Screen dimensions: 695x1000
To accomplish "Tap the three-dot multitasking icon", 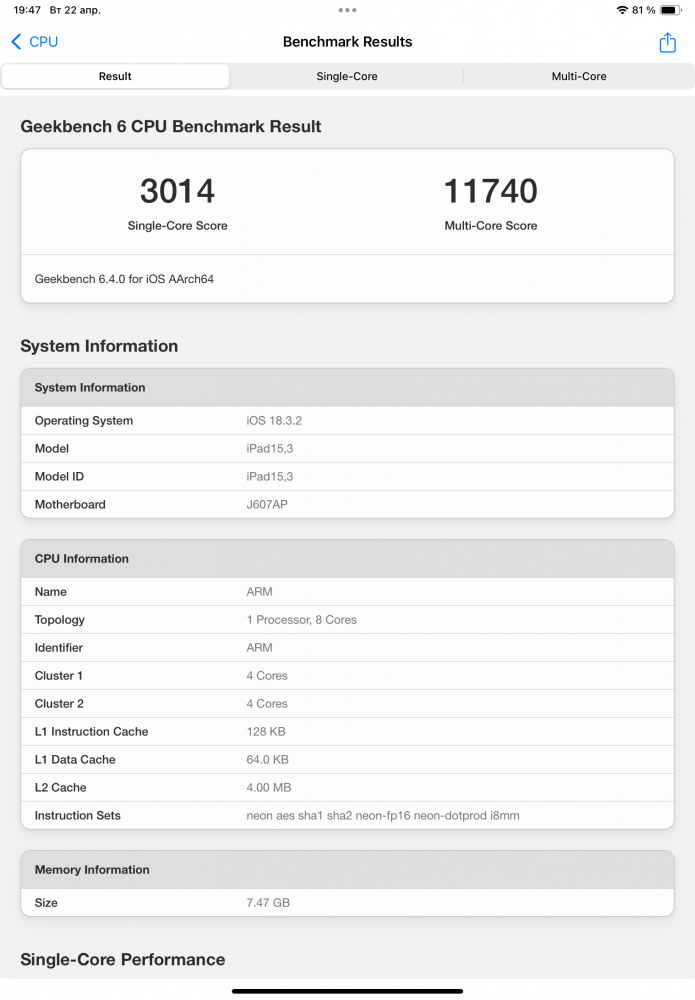I will (x=347, y=10).
